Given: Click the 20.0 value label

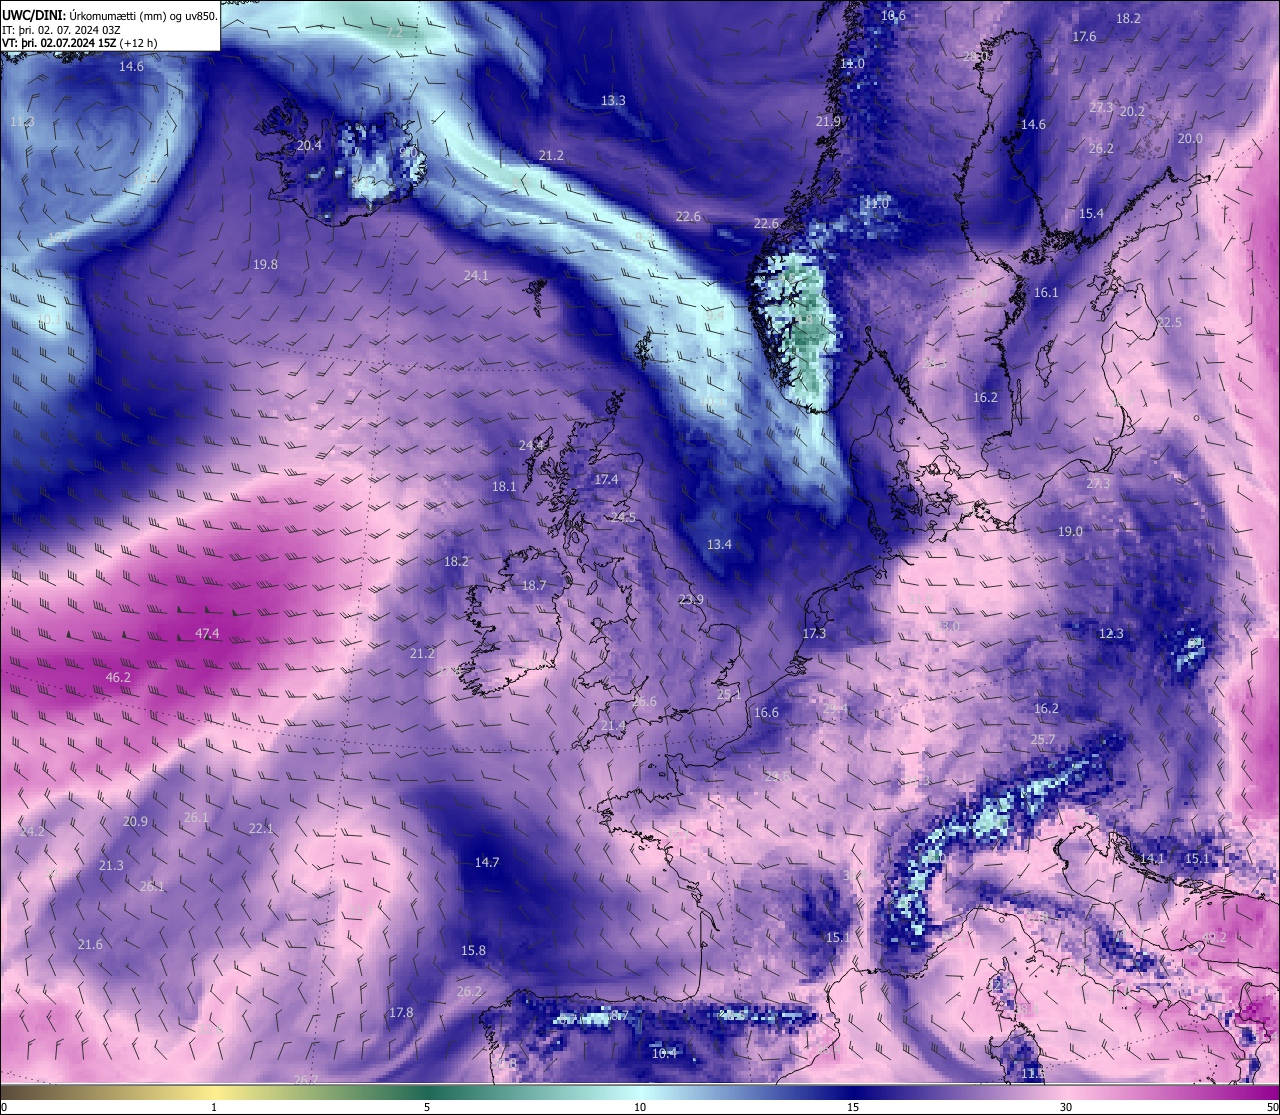Looking at the screenshot, I should [1190, 139].
